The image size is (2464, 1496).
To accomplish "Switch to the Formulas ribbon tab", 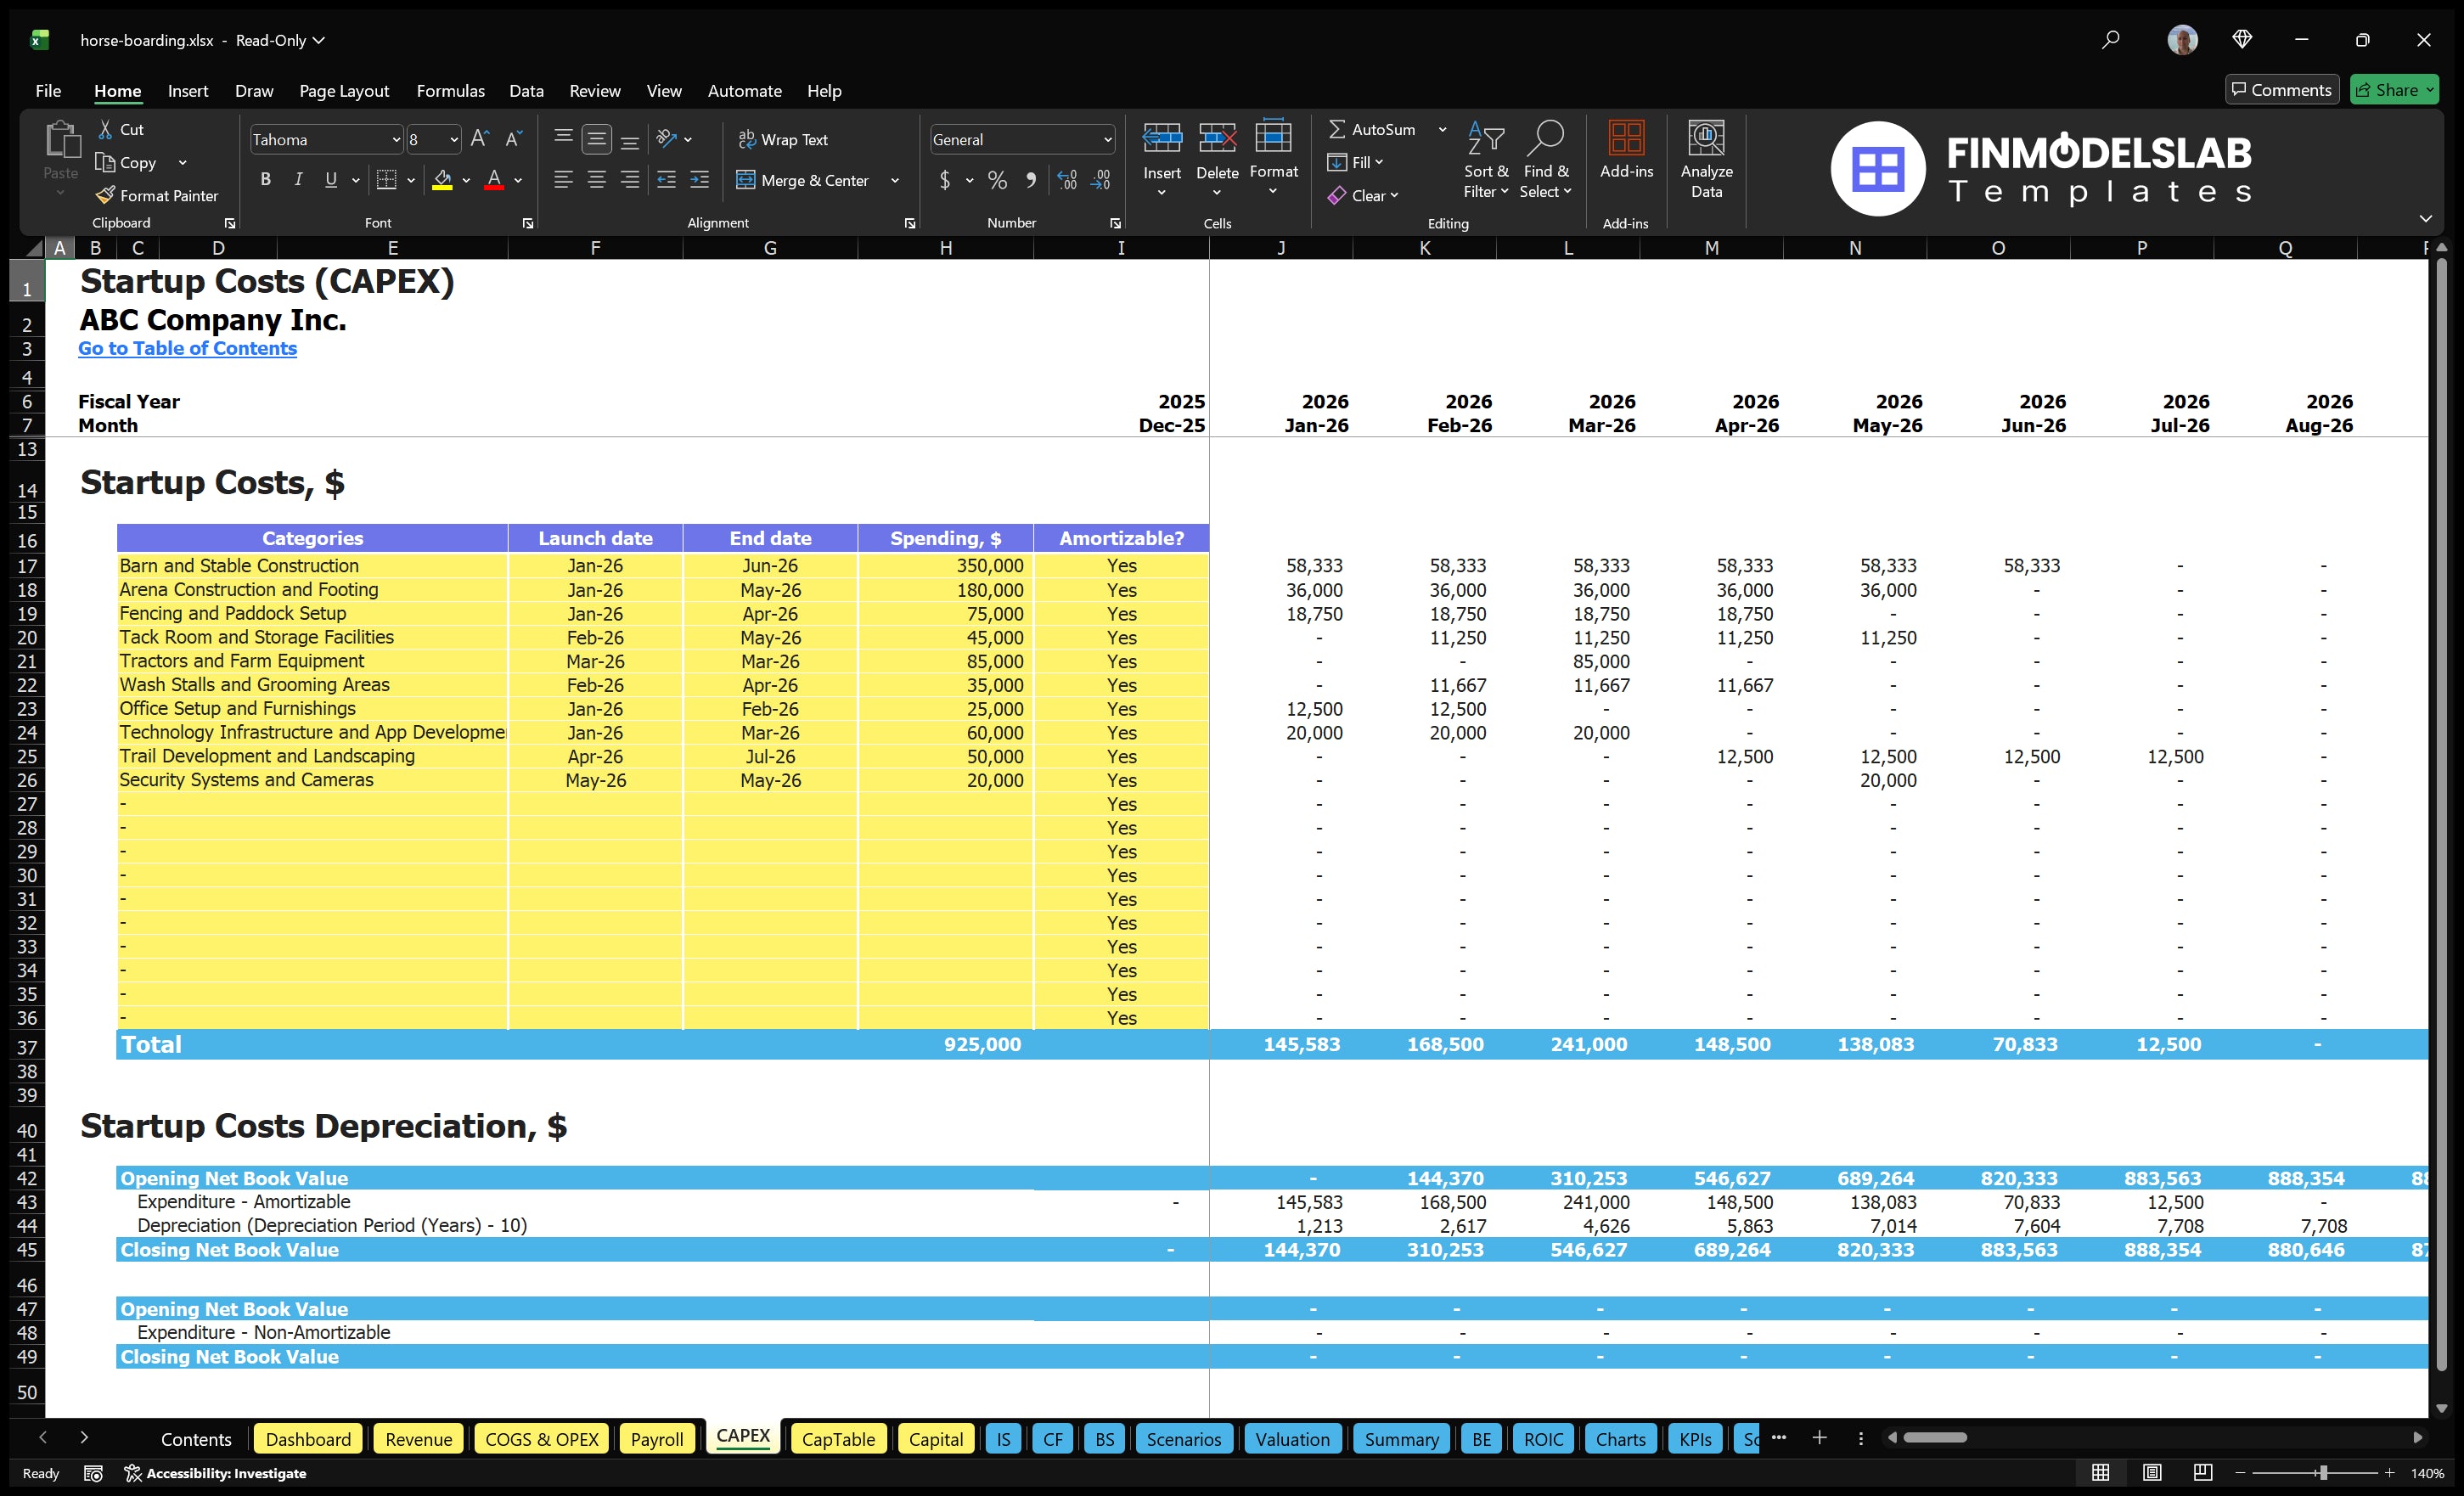I will click(450, 91).
